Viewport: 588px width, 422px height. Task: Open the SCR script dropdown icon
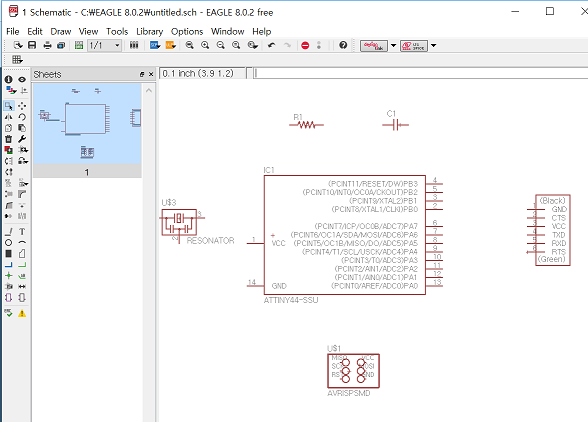point(155,45)
